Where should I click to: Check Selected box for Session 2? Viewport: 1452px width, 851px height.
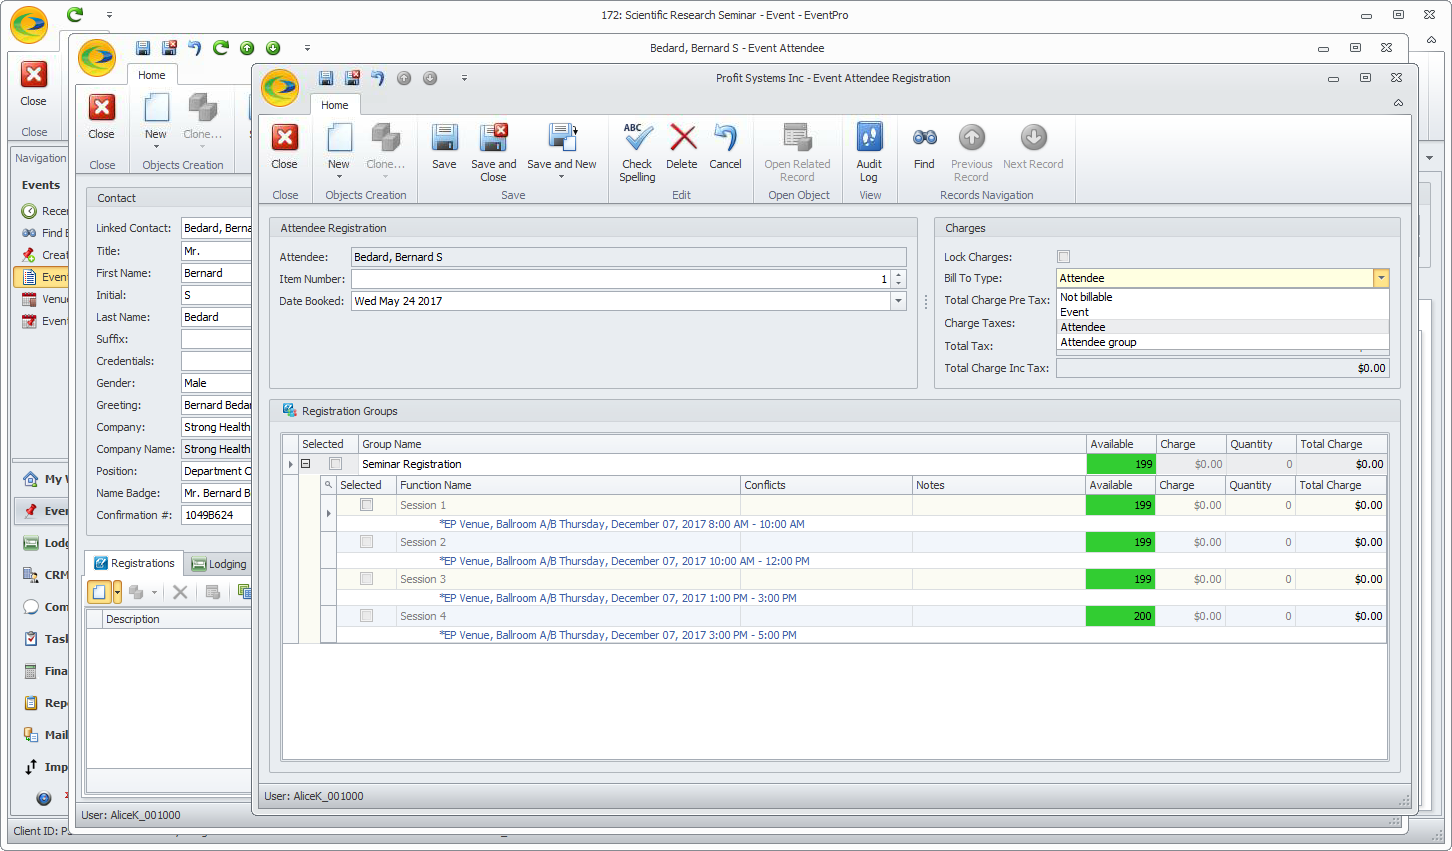(367, 542)
